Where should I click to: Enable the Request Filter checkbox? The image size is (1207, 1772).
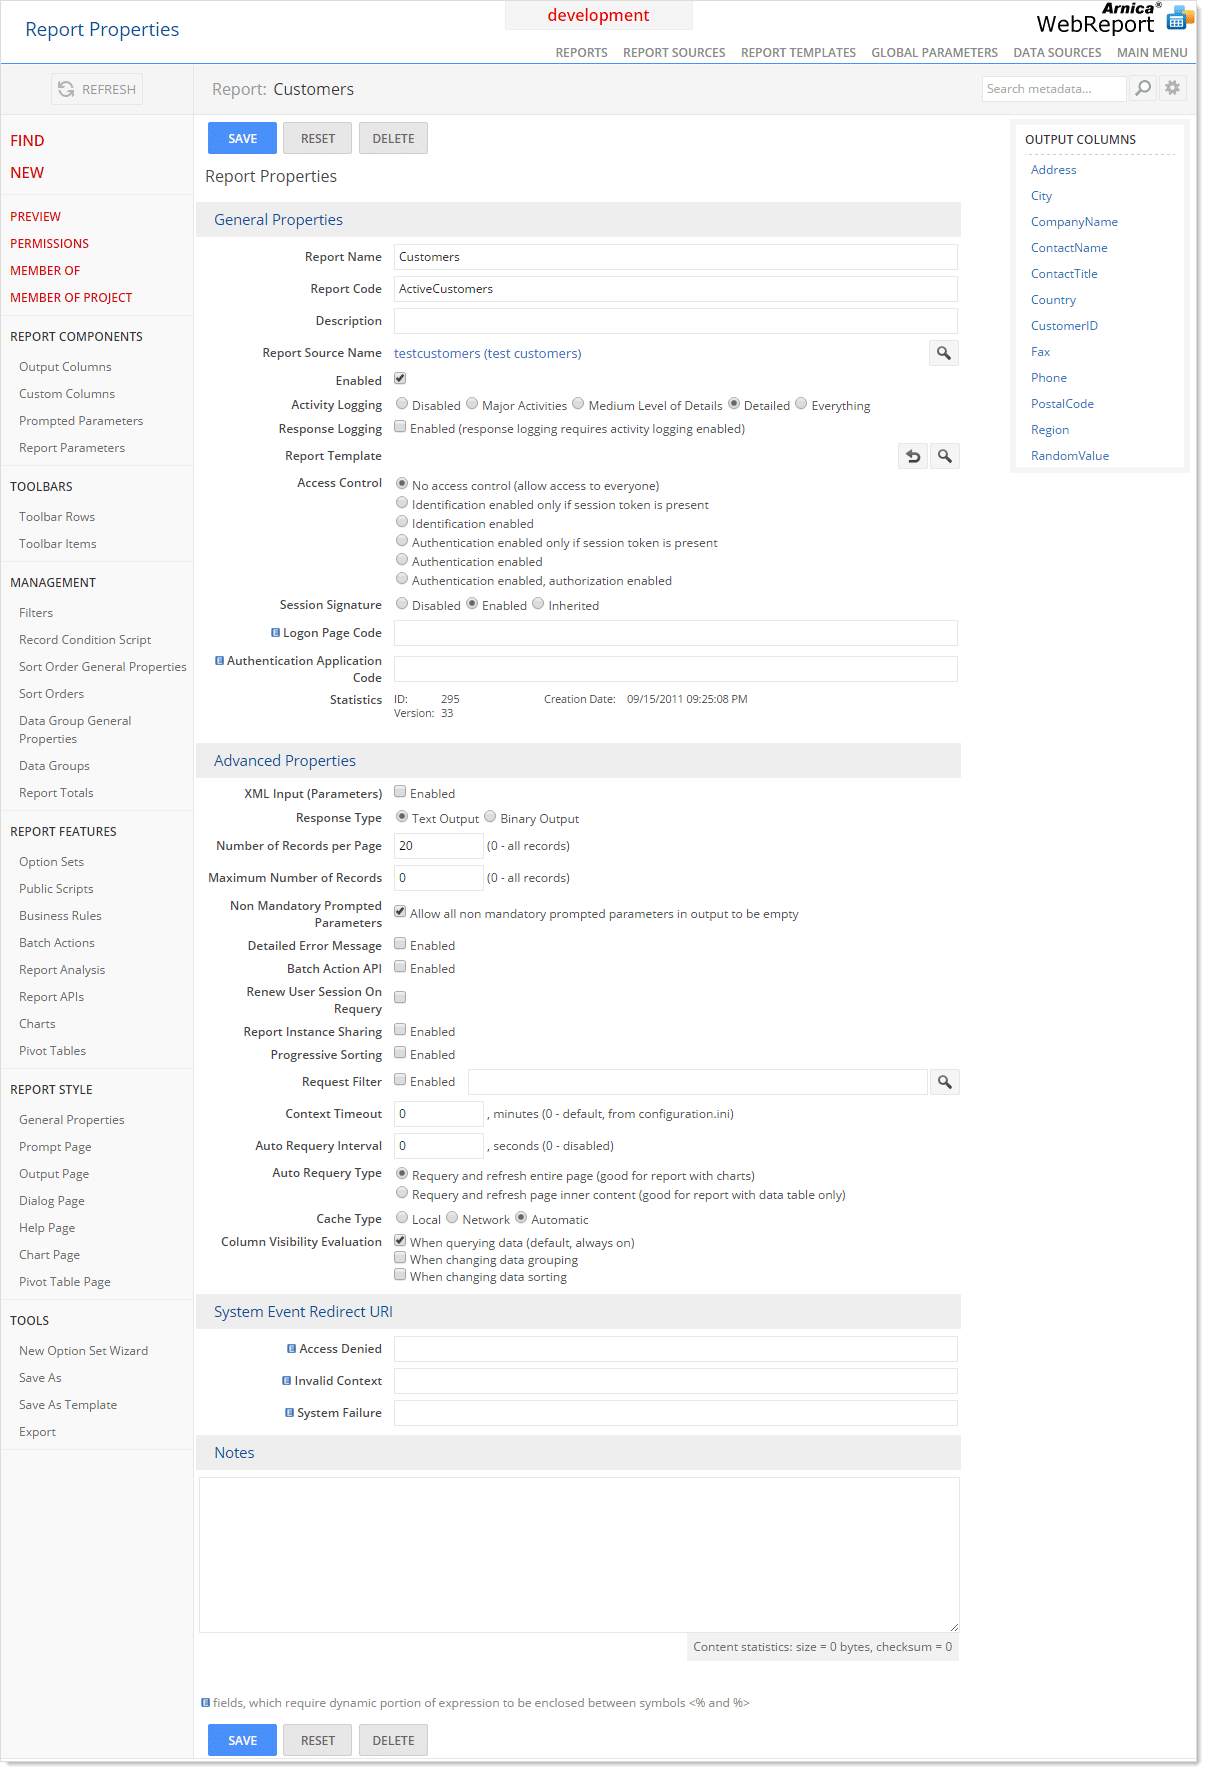click(400, 1080)
